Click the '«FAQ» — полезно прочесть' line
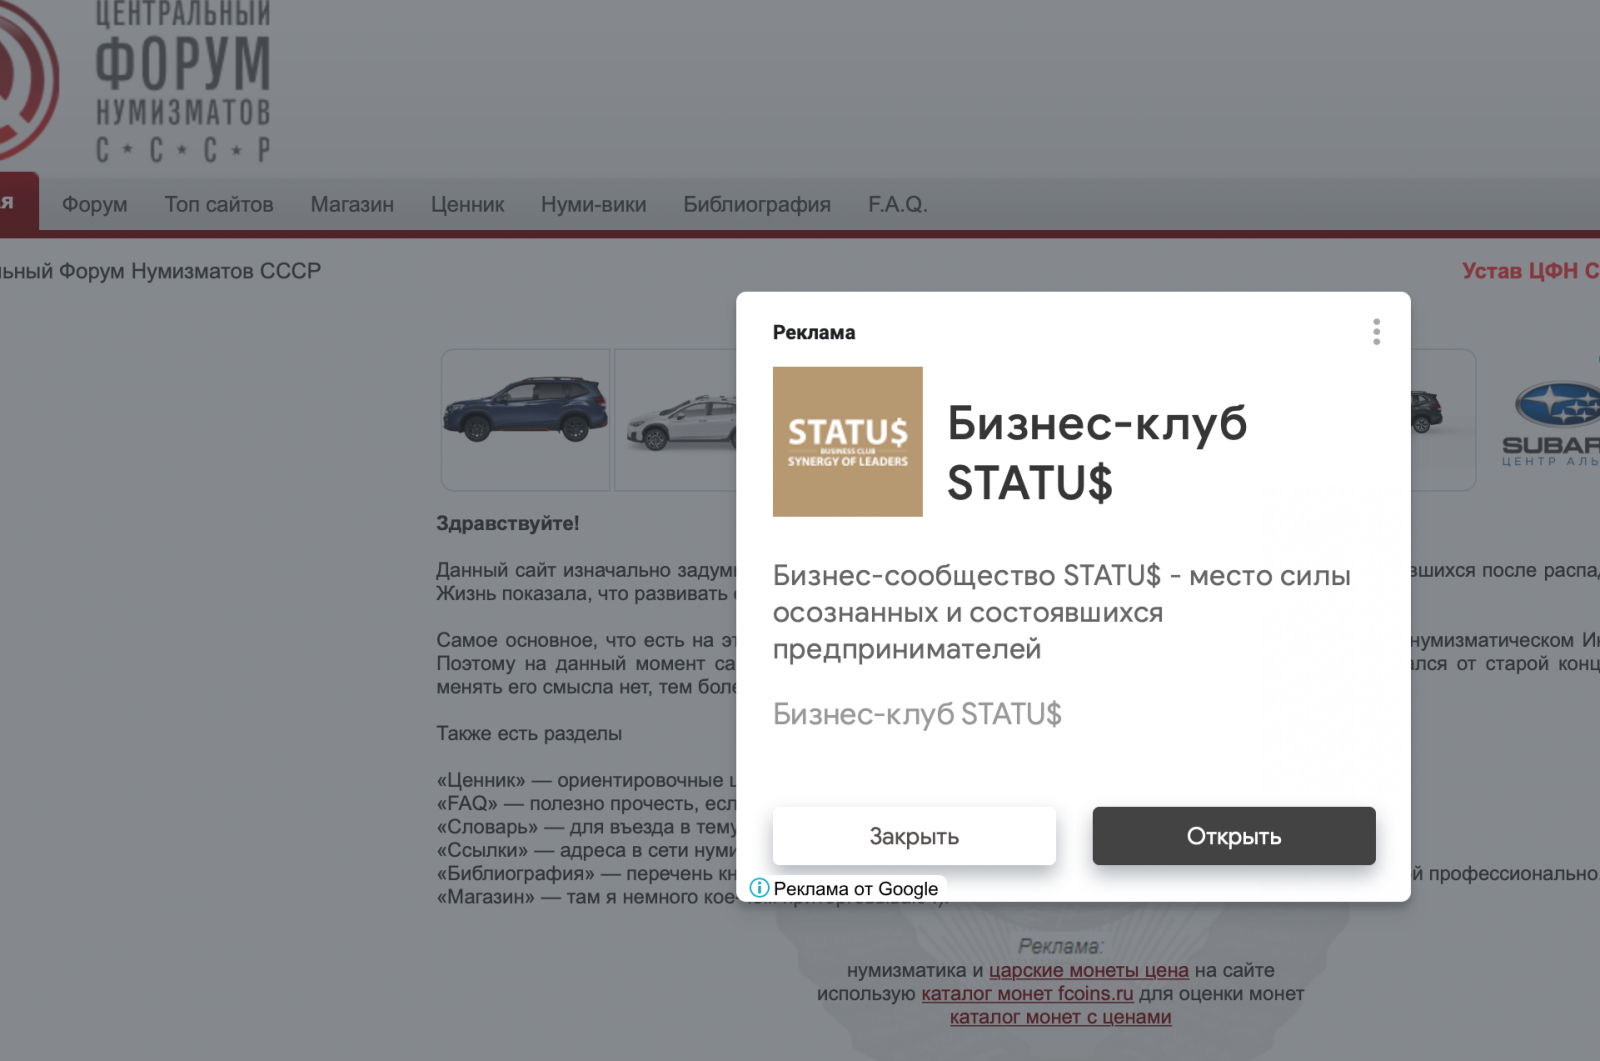 click(586, 803)
